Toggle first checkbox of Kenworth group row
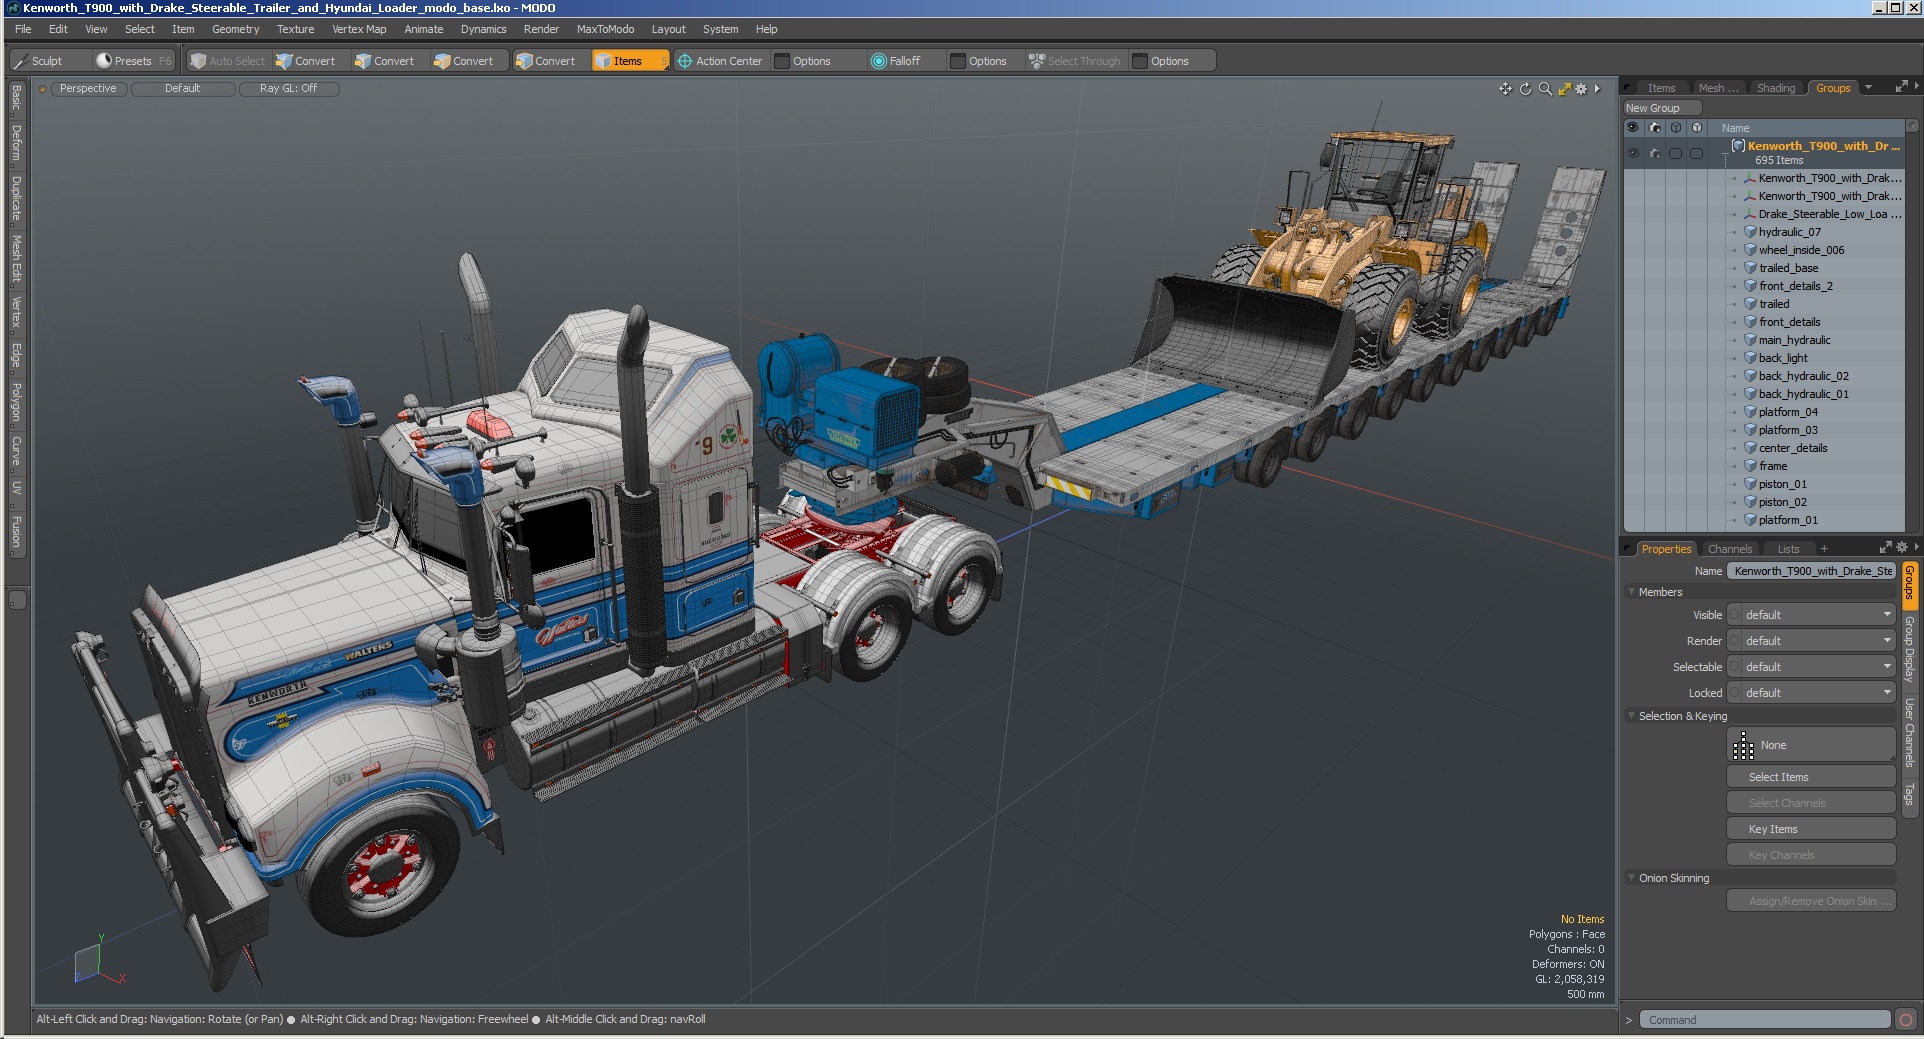The image size is (1924, 1039). click(1676, 153)
